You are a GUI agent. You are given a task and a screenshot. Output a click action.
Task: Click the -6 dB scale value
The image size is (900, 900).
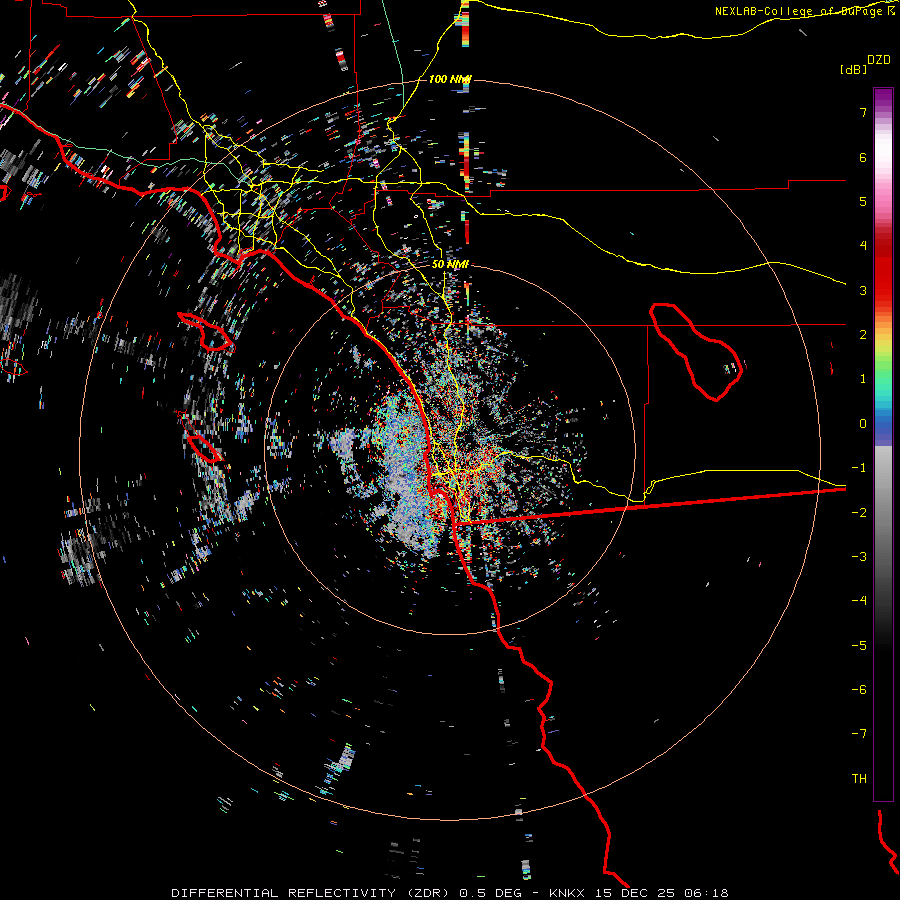[x=859, y=690]
